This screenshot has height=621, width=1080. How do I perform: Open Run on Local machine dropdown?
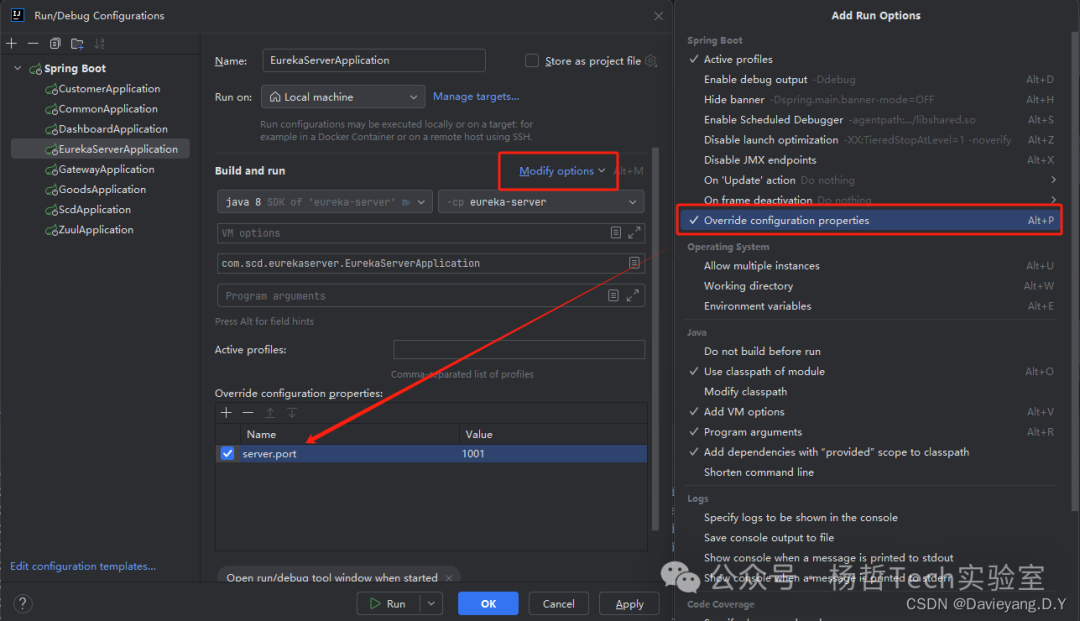coord(343,97)
